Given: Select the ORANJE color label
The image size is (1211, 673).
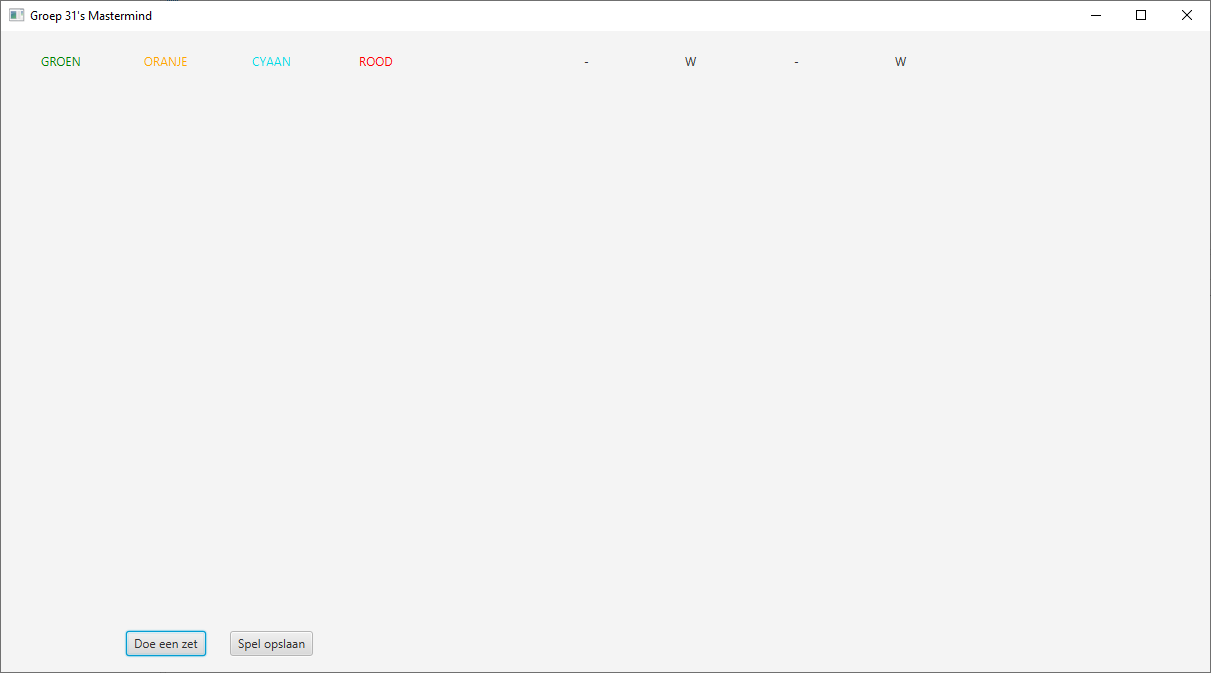Looking at the screenshot, I should click(165, 61).
